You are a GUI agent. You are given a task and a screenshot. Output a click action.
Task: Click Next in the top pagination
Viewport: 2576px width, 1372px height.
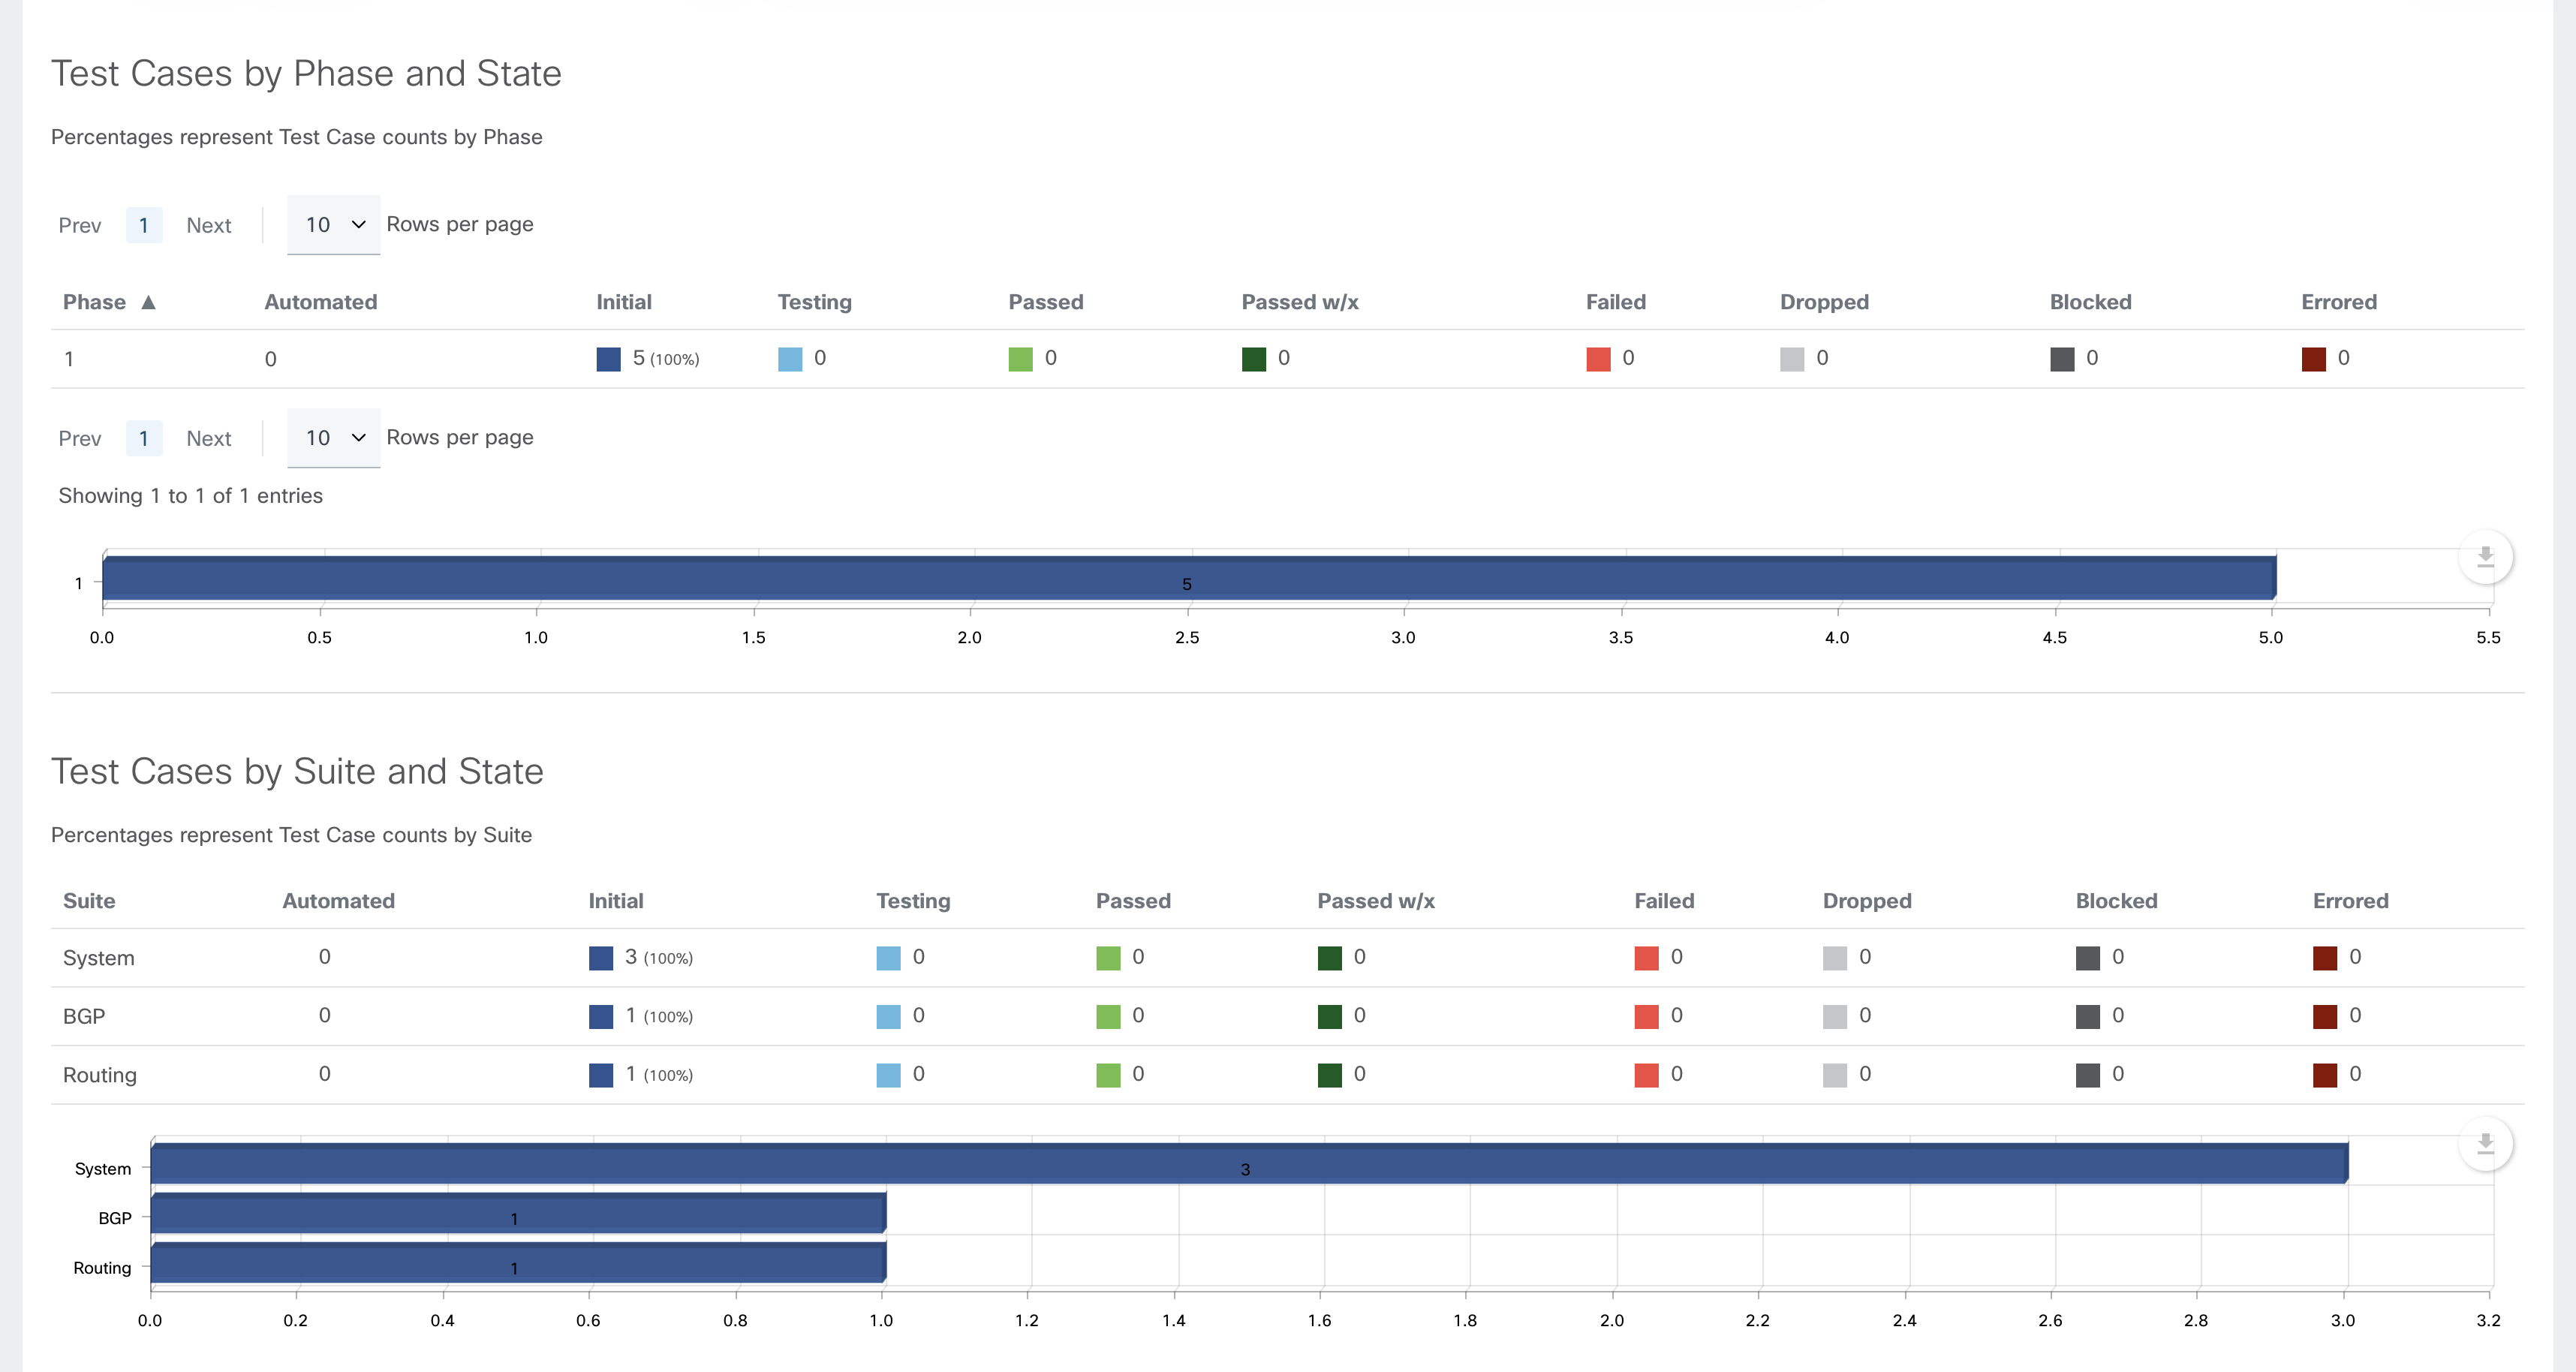tap(208, 226)
